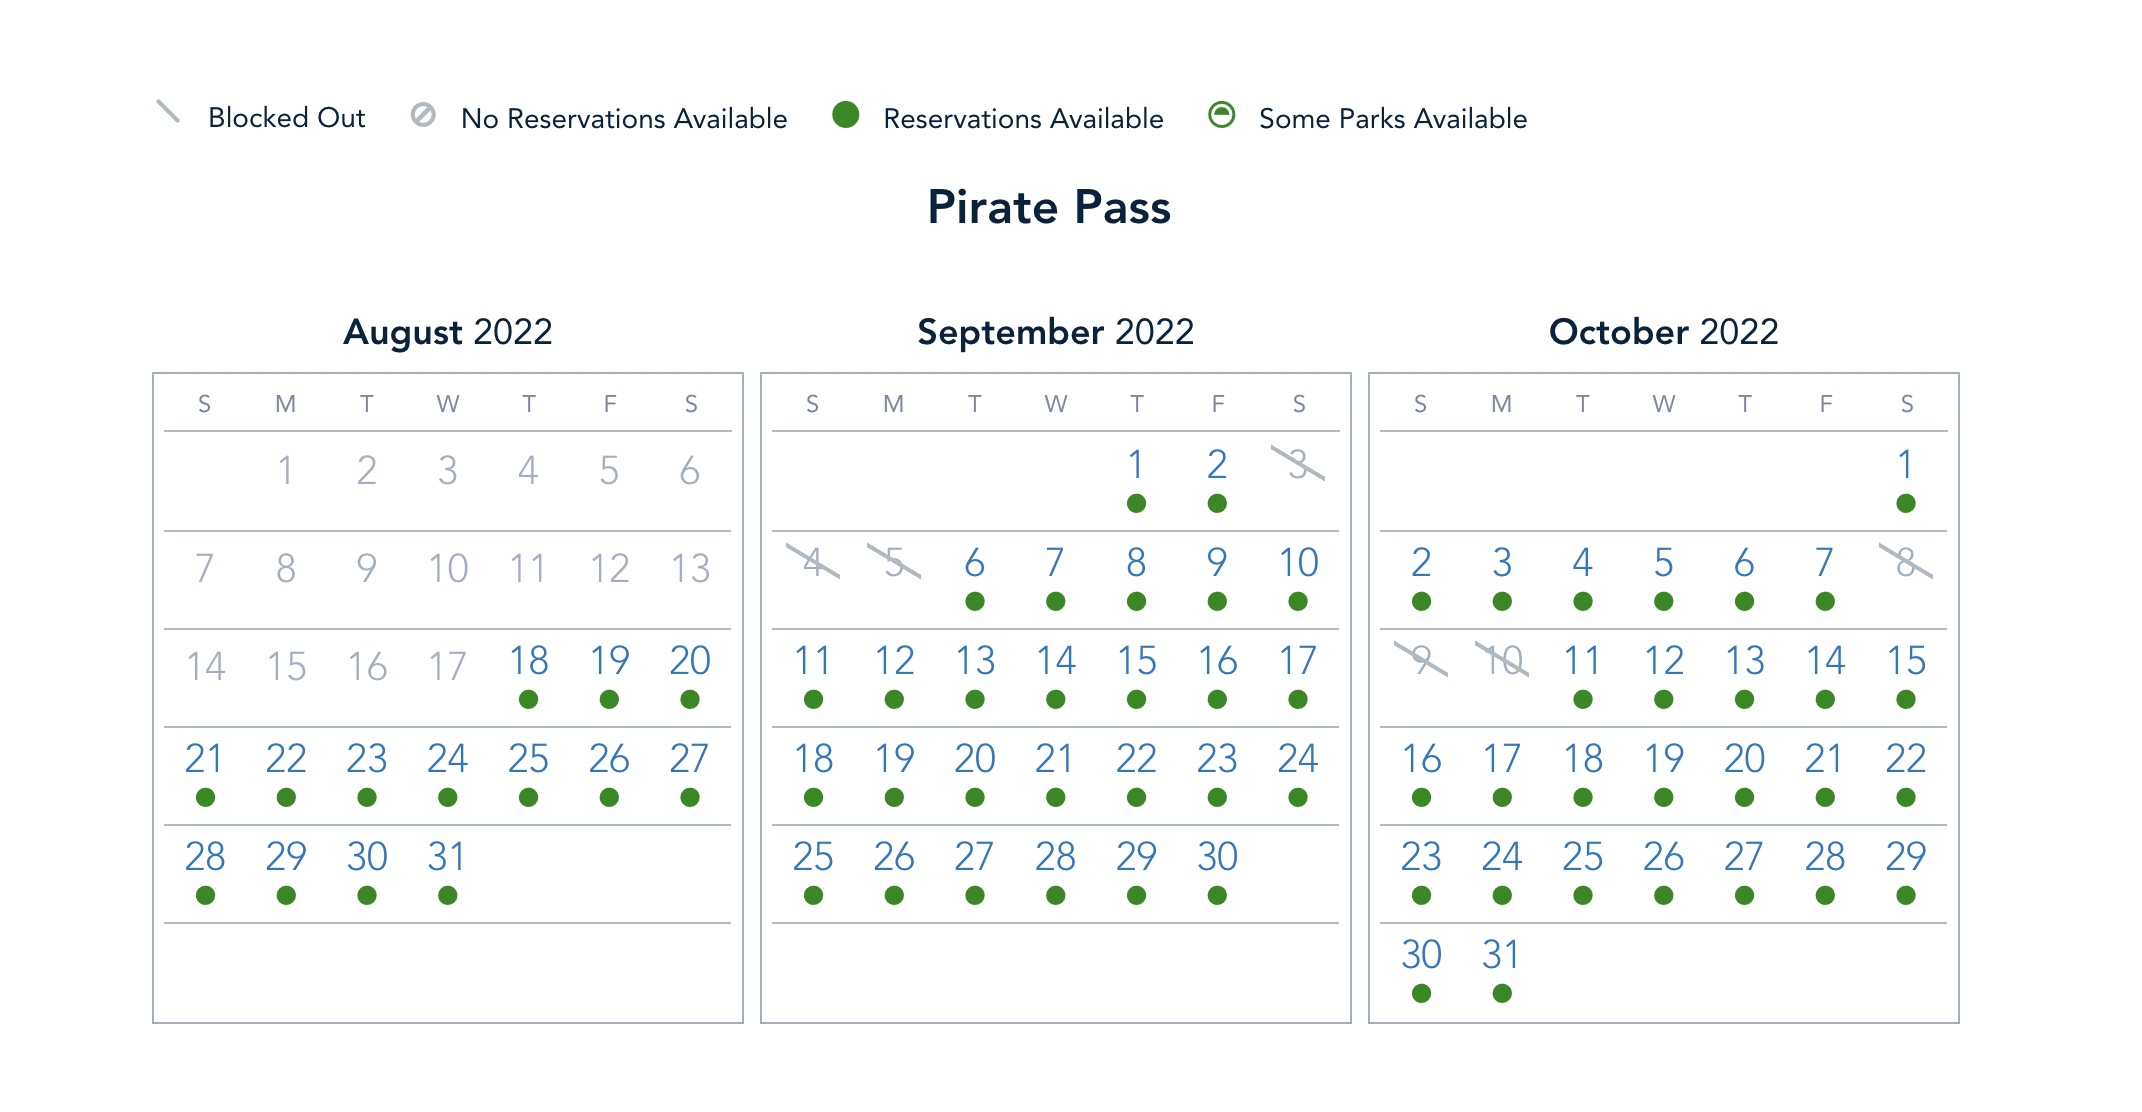Choose October 20 in the October calendar
Image resolution: width=2142 pixels, height=1112 pixels.
(x=1744, y=759)
